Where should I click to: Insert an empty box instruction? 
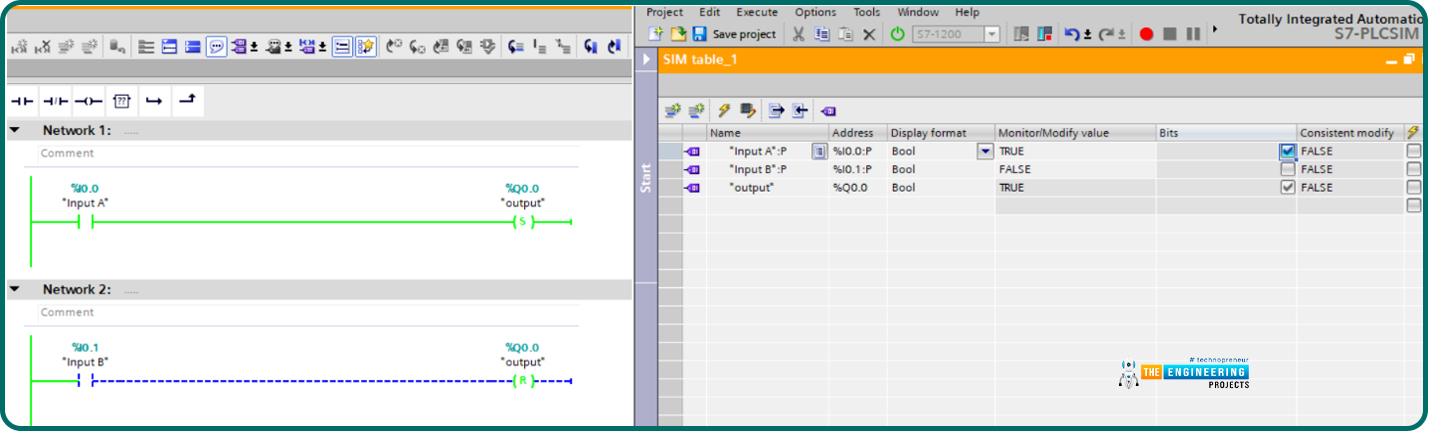coord(122,101)
